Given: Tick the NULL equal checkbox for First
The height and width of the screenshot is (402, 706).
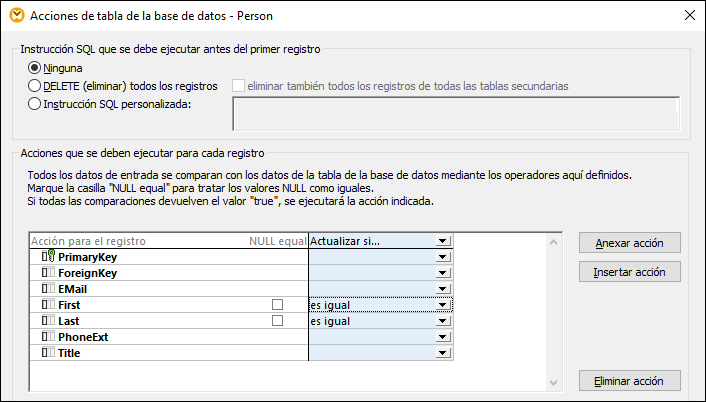Looking at the screenshot, I should [278, 305].
